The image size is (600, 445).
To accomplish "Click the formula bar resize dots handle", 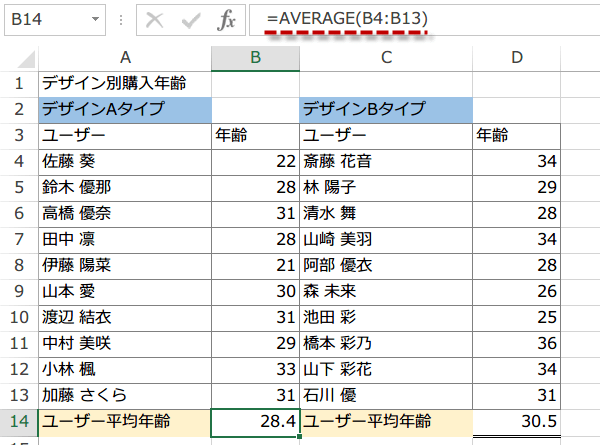I will click(121, 20).
